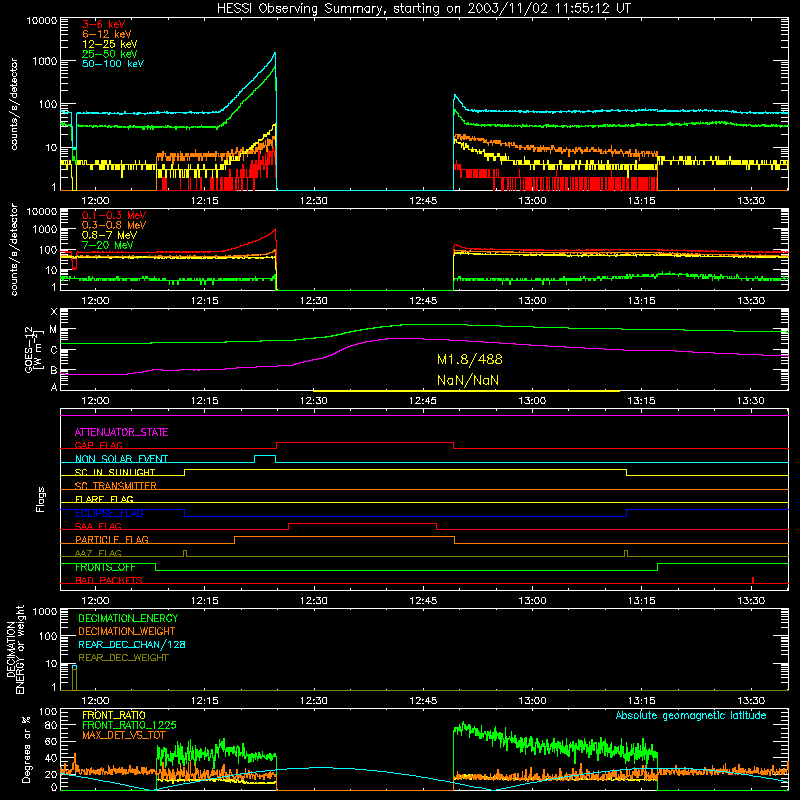Select the 12-25 keV legend label
Viewport: 800px width, 800px height.
pyautogui.click(x=110, y=44)
